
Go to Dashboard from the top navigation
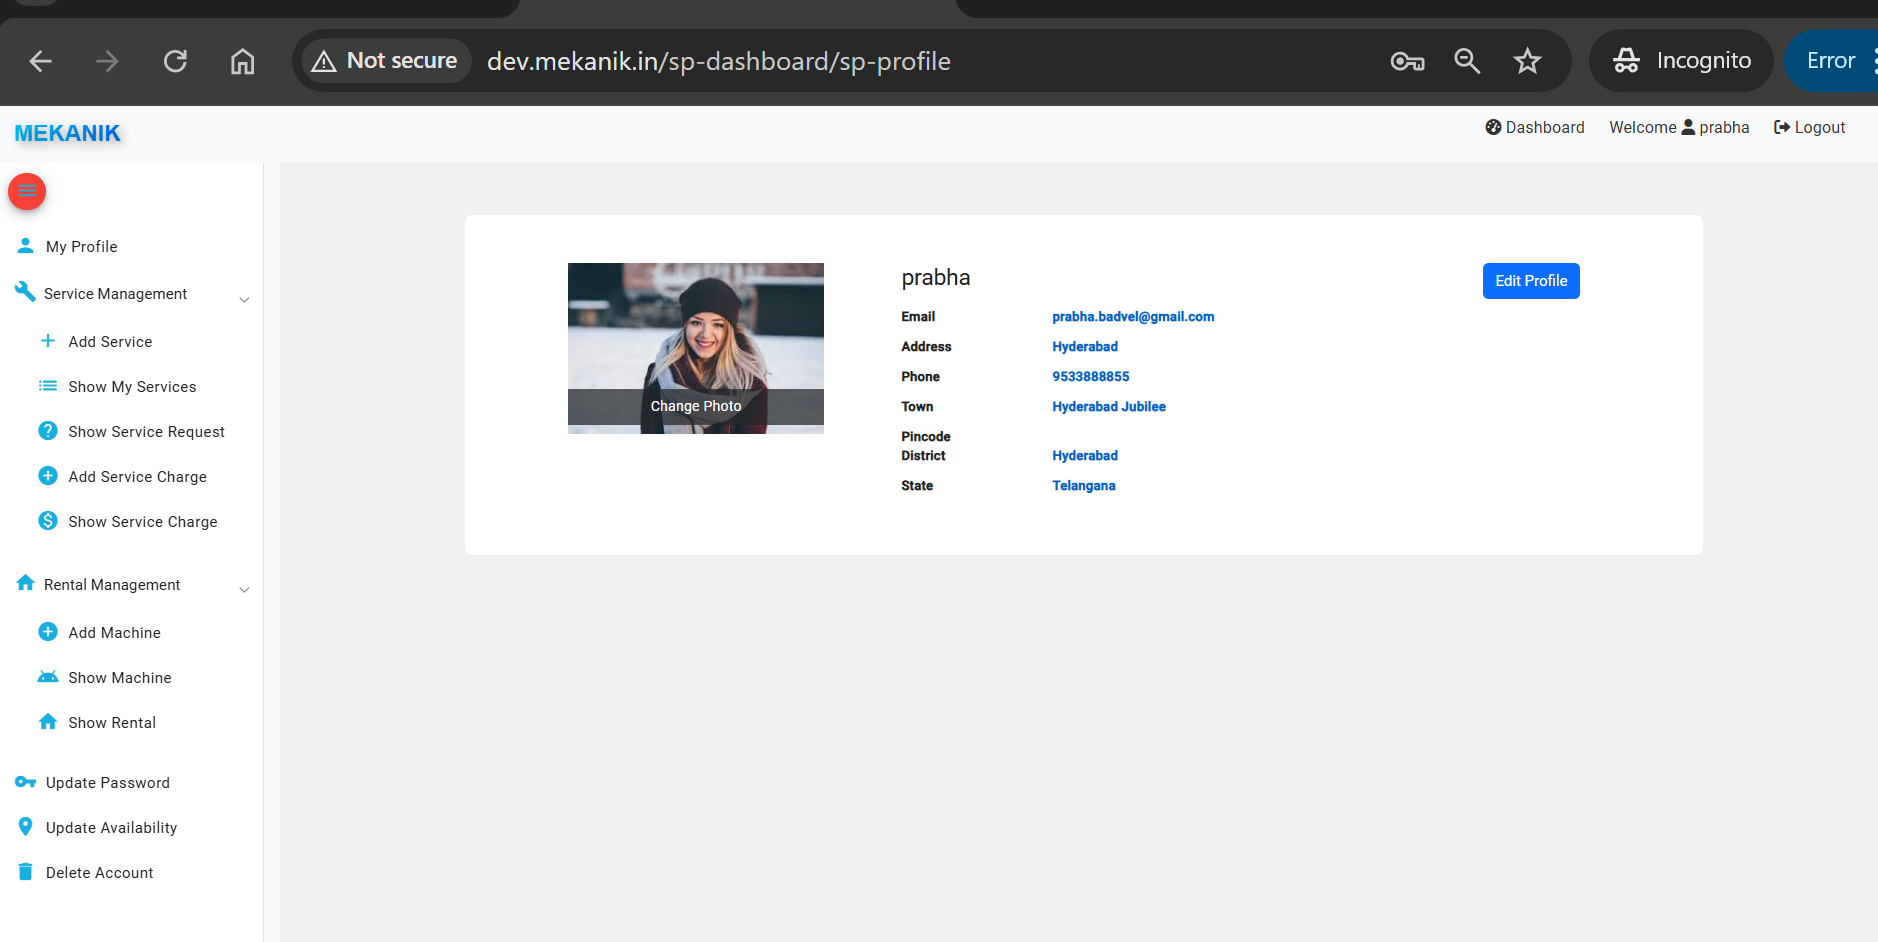1535,128
